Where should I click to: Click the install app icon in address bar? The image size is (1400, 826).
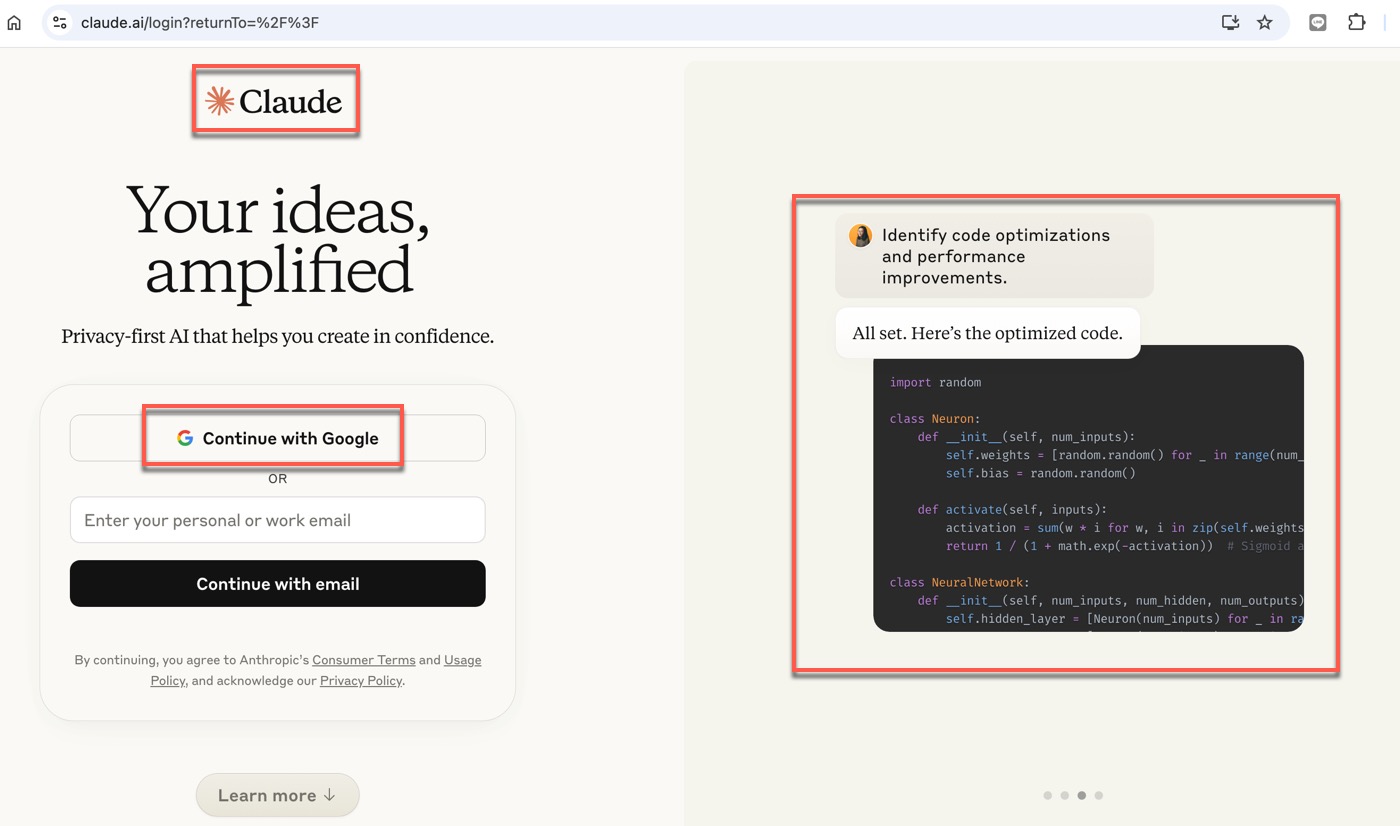click(1231, 22)
